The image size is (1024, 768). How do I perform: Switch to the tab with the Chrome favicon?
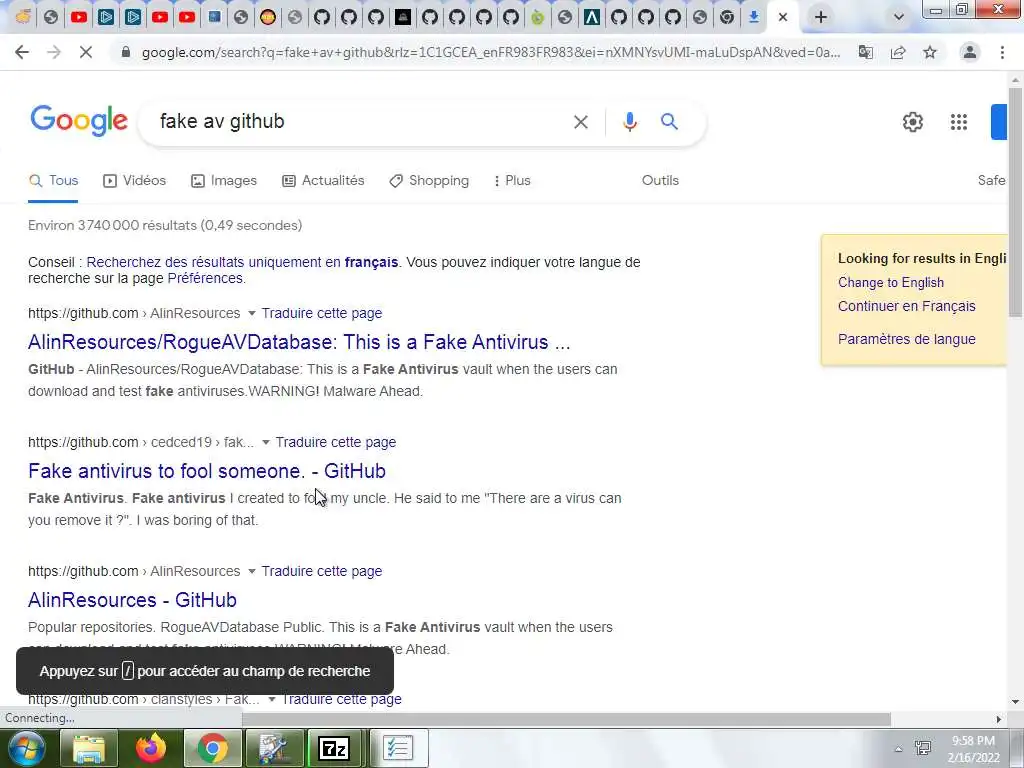[x=727, y=17]
